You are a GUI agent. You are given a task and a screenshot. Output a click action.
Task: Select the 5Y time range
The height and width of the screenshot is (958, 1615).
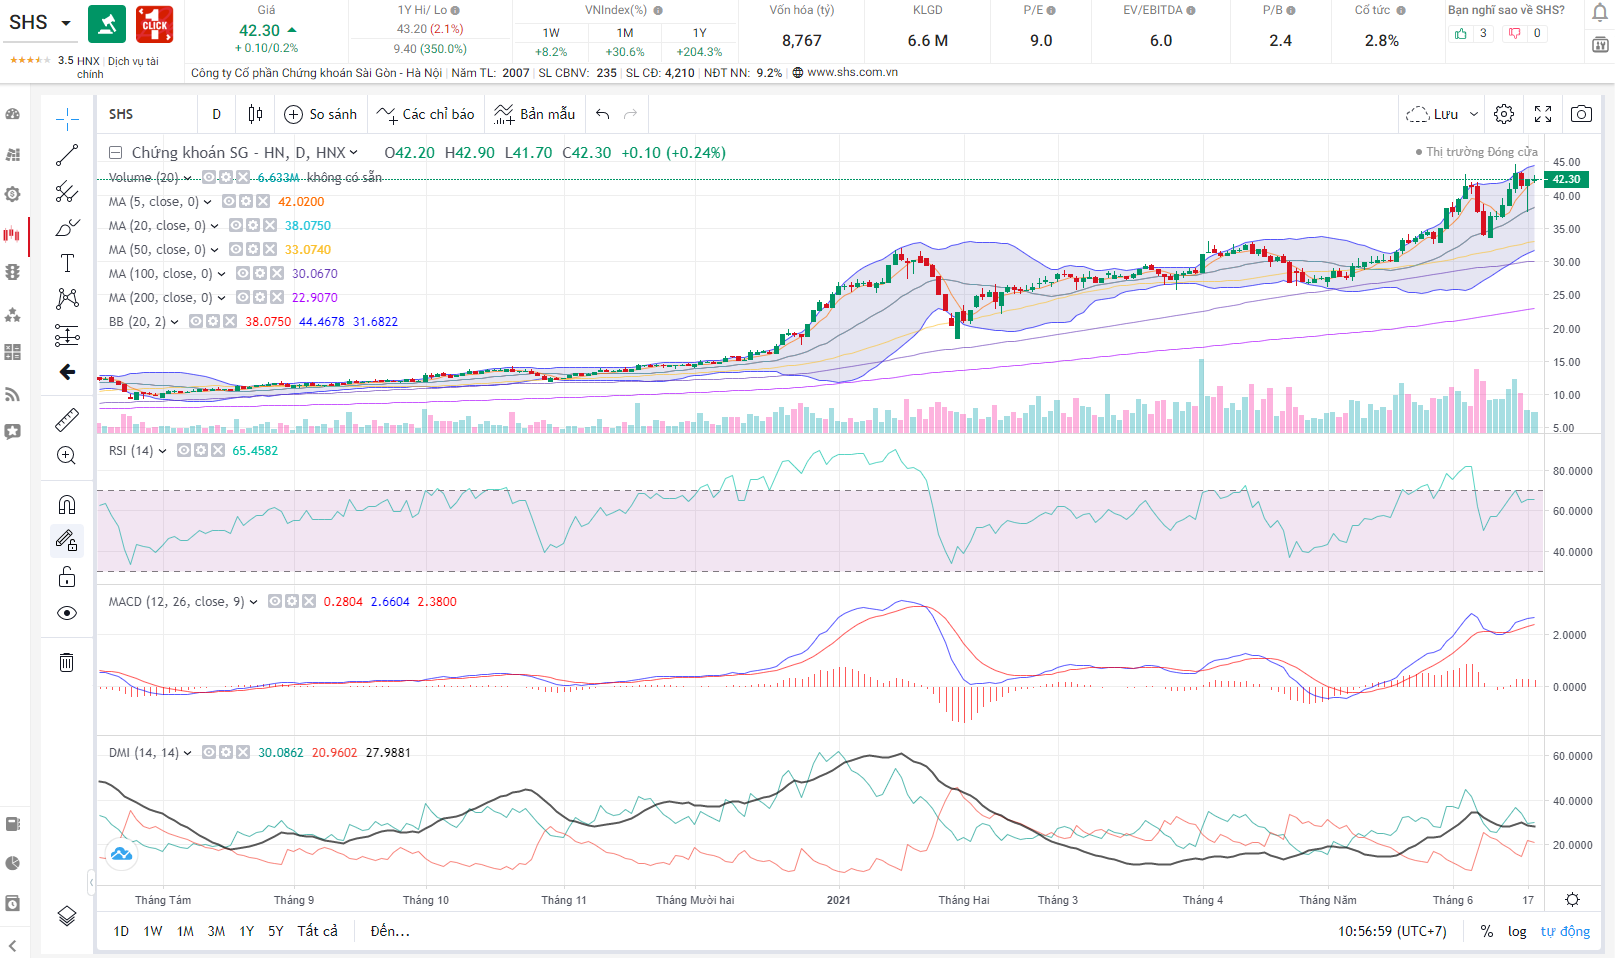coord(276,931)
